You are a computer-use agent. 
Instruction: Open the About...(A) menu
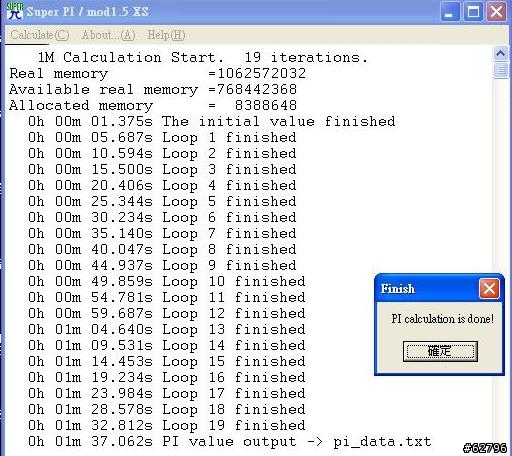109,35
